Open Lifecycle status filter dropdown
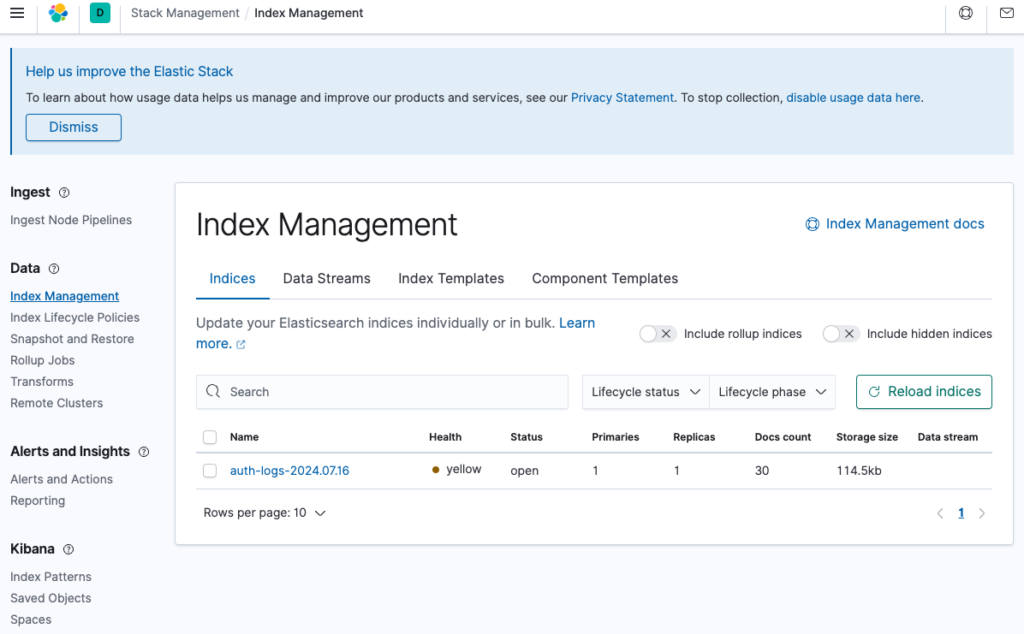Image resolution: width=1024 pixels, height=634 pixels. 645,392
